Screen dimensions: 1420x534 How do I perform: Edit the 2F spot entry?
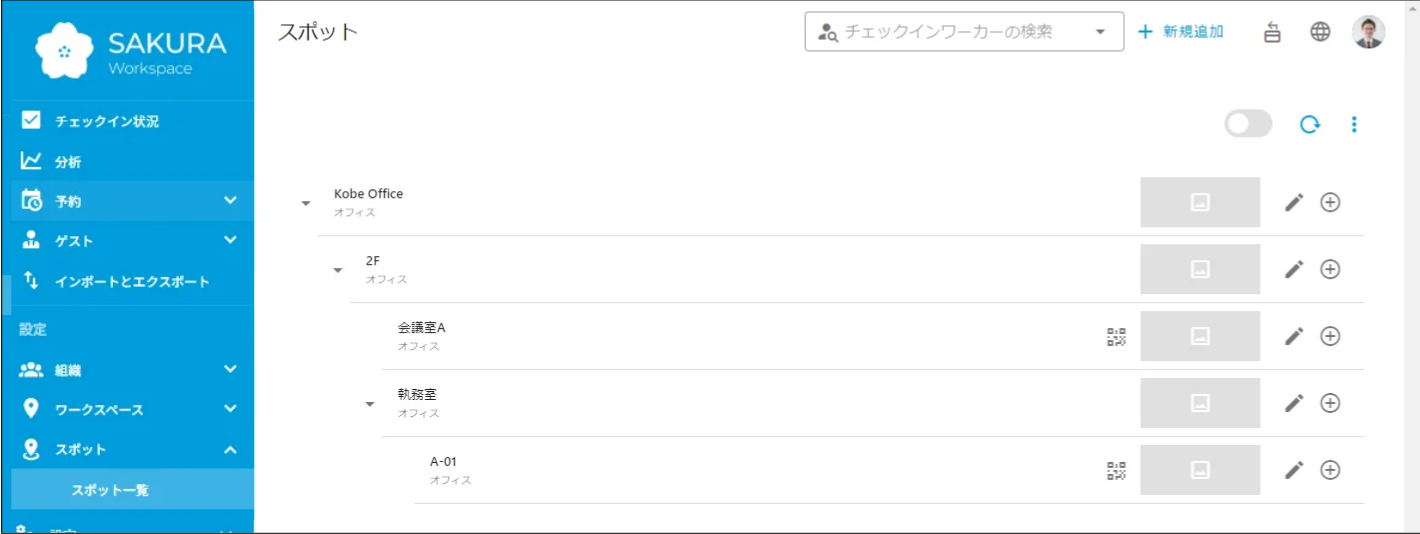(1294, 269)
